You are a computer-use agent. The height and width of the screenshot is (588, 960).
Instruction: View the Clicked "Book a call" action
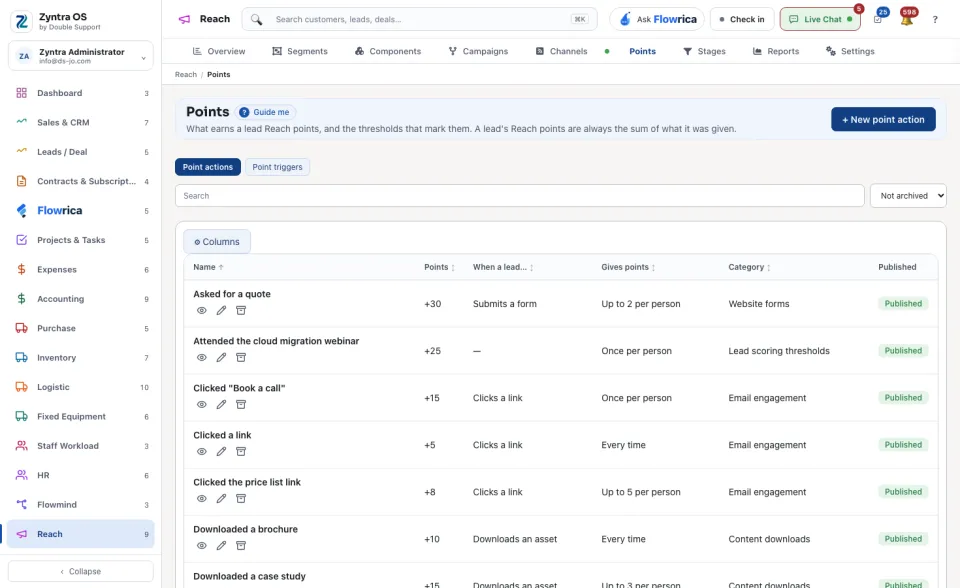(201, 405)
